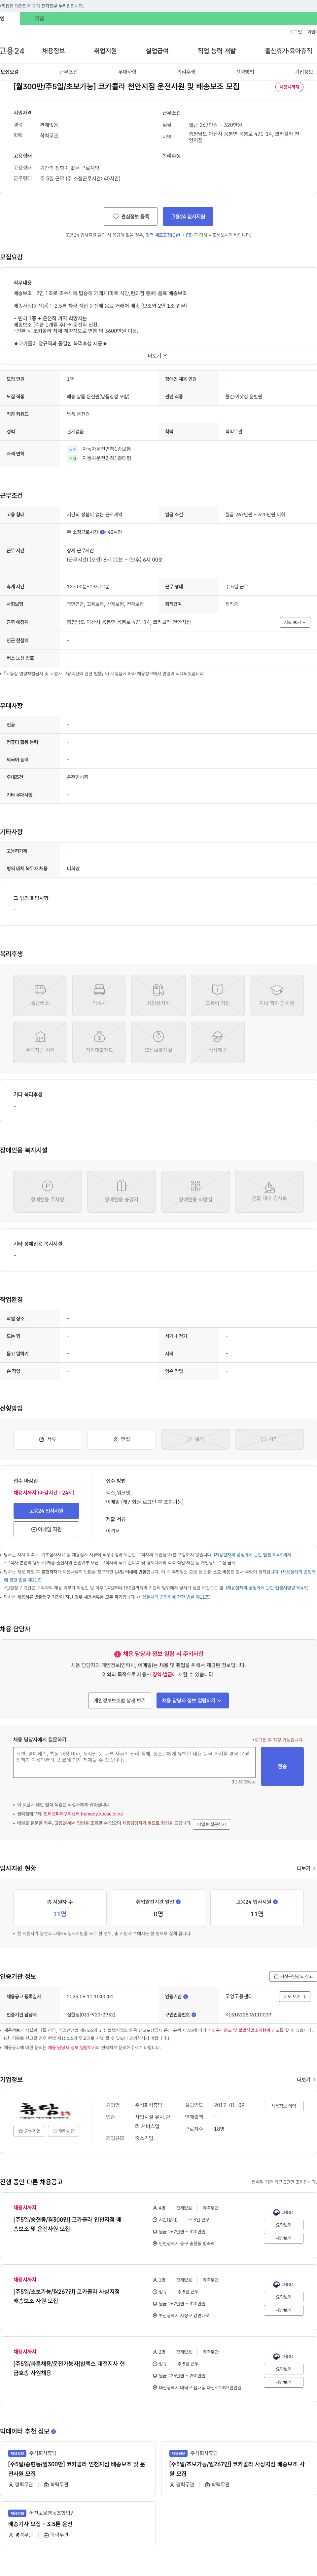Viewport: 317px width, 2576px height.
Task: Switch to the 우대사항 tab
Action: tap(127, 72)
